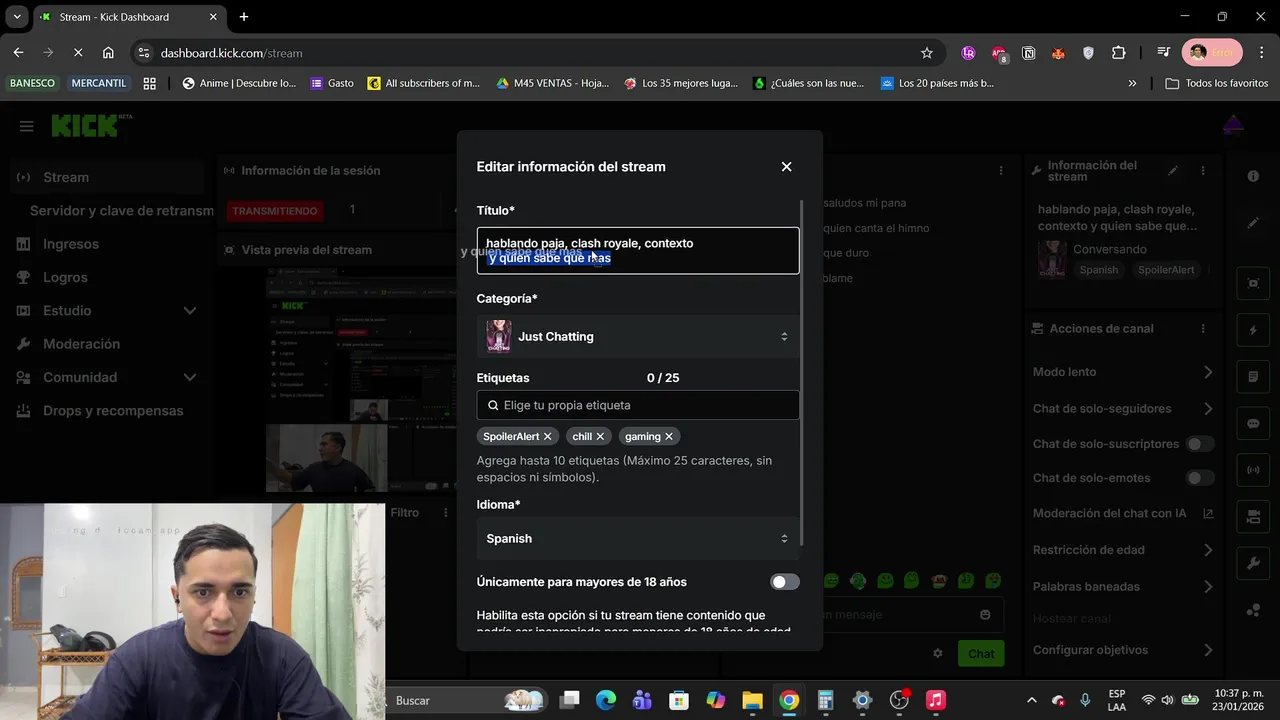Viewport: 1280px width, 720px height.
Task: Open Notion extension icon
Action: tap(1028, 53)
